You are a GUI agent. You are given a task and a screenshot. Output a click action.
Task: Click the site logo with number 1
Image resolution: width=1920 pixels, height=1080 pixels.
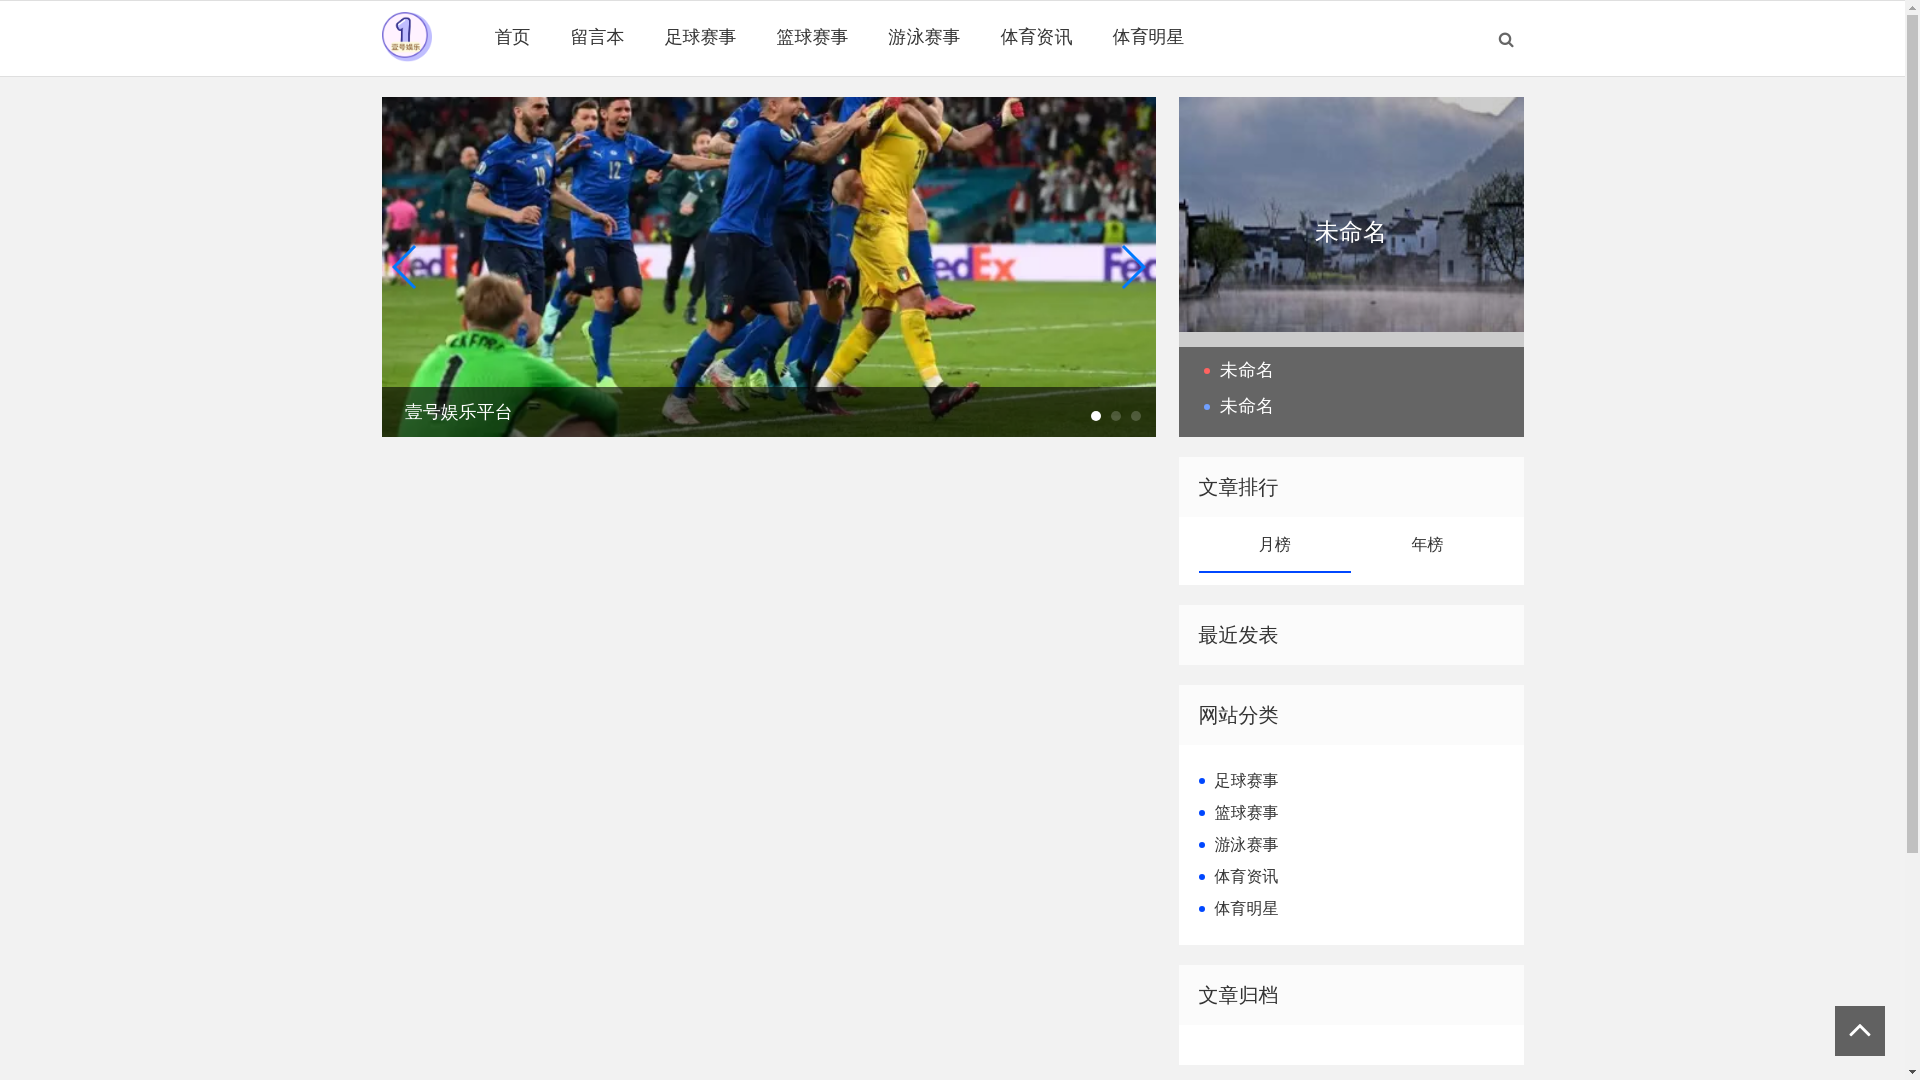tap(406, 37)
